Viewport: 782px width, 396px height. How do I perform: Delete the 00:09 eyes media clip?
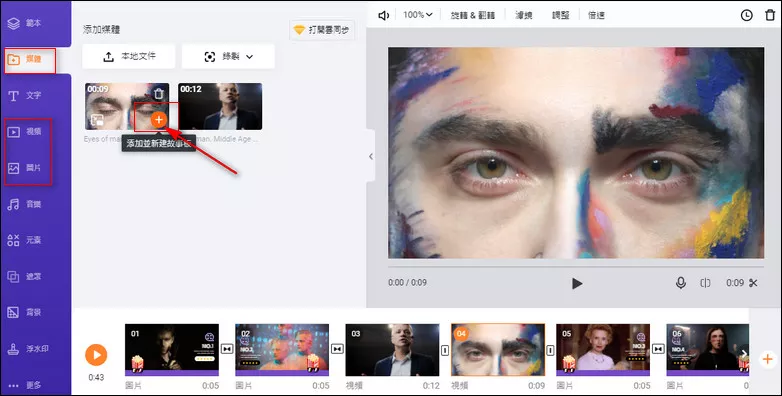click(x=159, y=94)
